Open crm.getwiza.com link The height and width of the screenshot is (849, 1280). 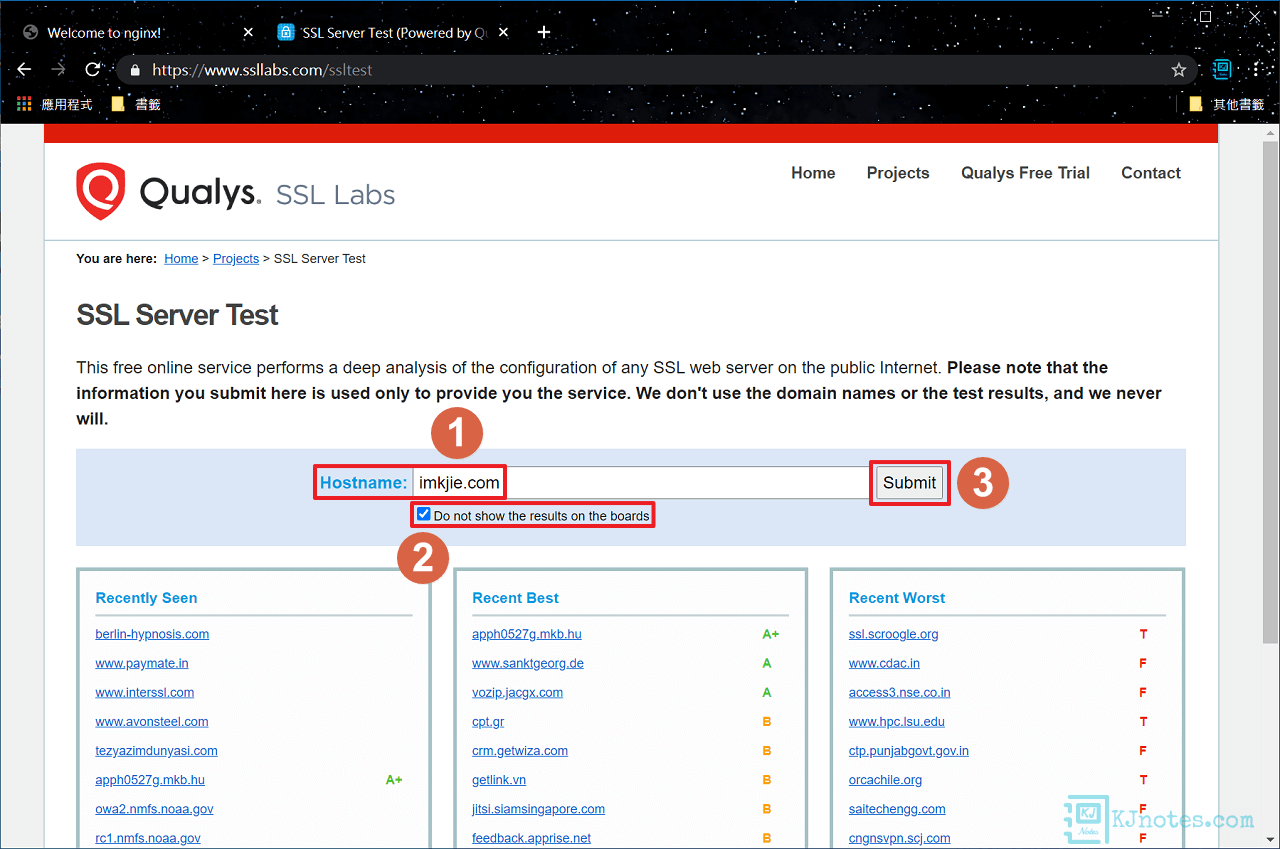[x=520, y=750]
